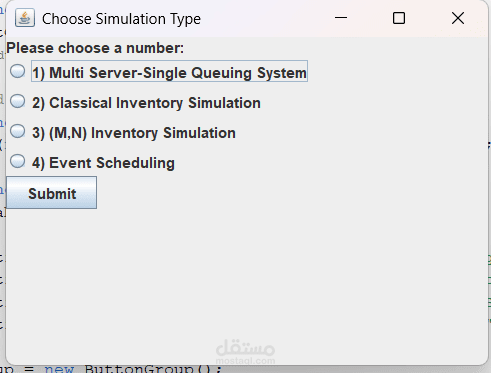Click the blue "new" keyword in background code
Image resolution: width=491 pixels, height=373 pixels.
[59, 369]
